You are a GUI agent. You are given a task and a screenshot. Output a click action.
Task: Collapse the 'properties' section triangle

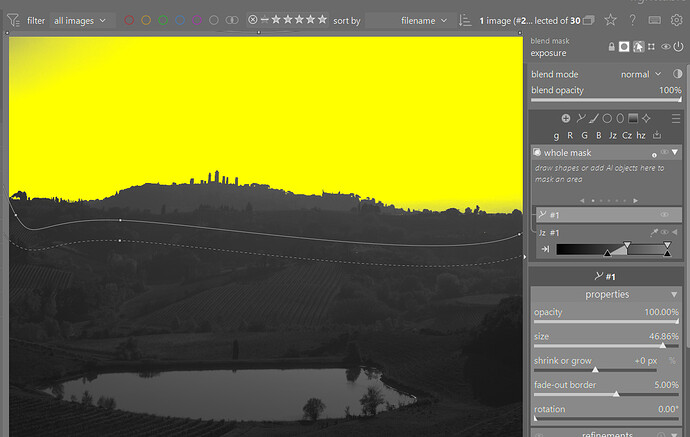click(674, 294)
